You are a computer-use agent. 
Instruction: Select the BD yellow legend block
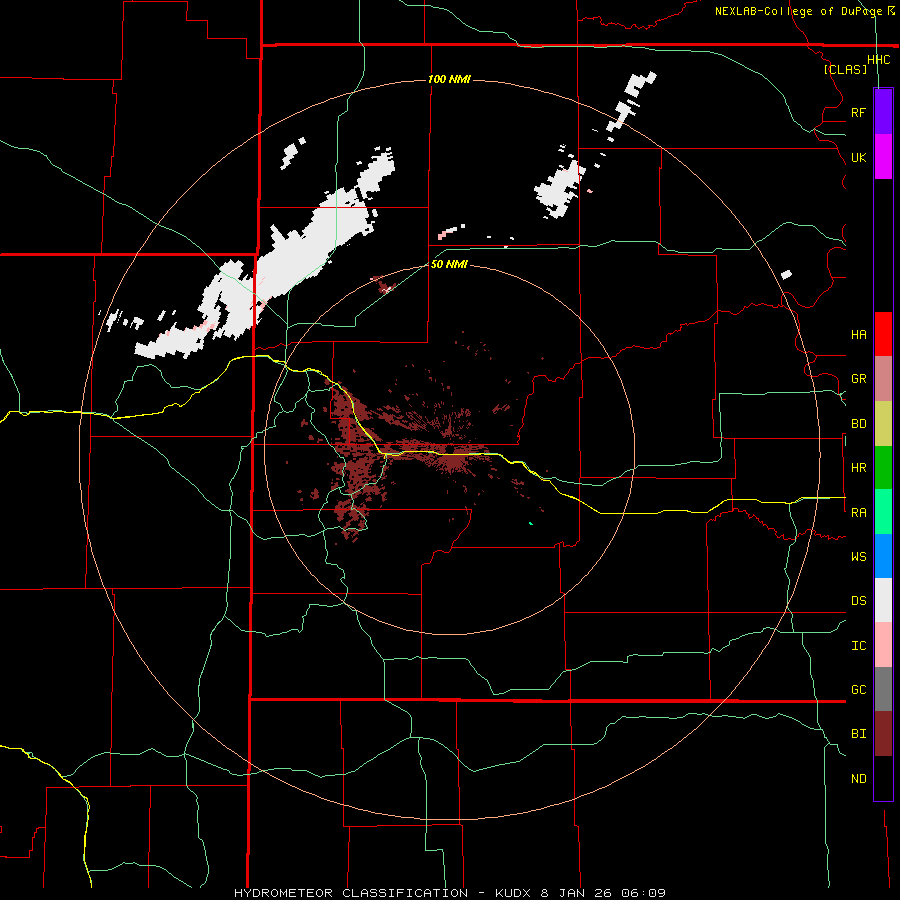[883, 423]
